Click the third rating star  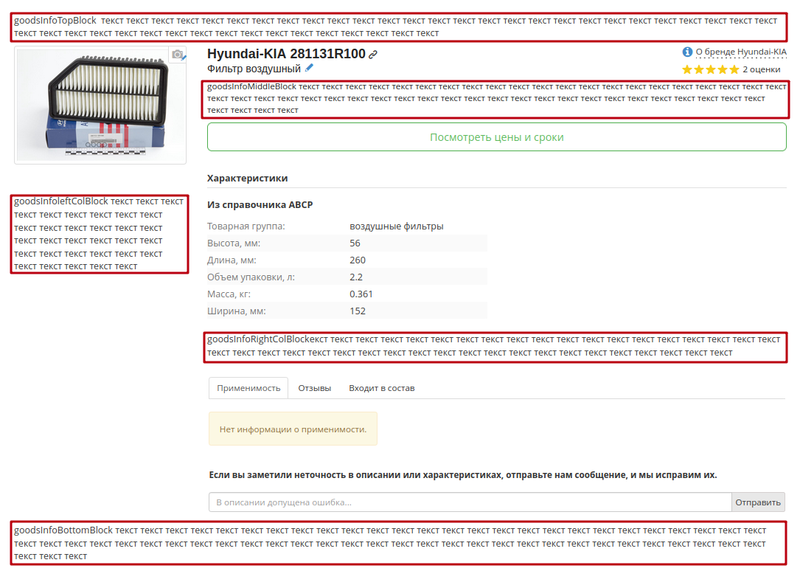pyautogui.click(x=710, y=70)
